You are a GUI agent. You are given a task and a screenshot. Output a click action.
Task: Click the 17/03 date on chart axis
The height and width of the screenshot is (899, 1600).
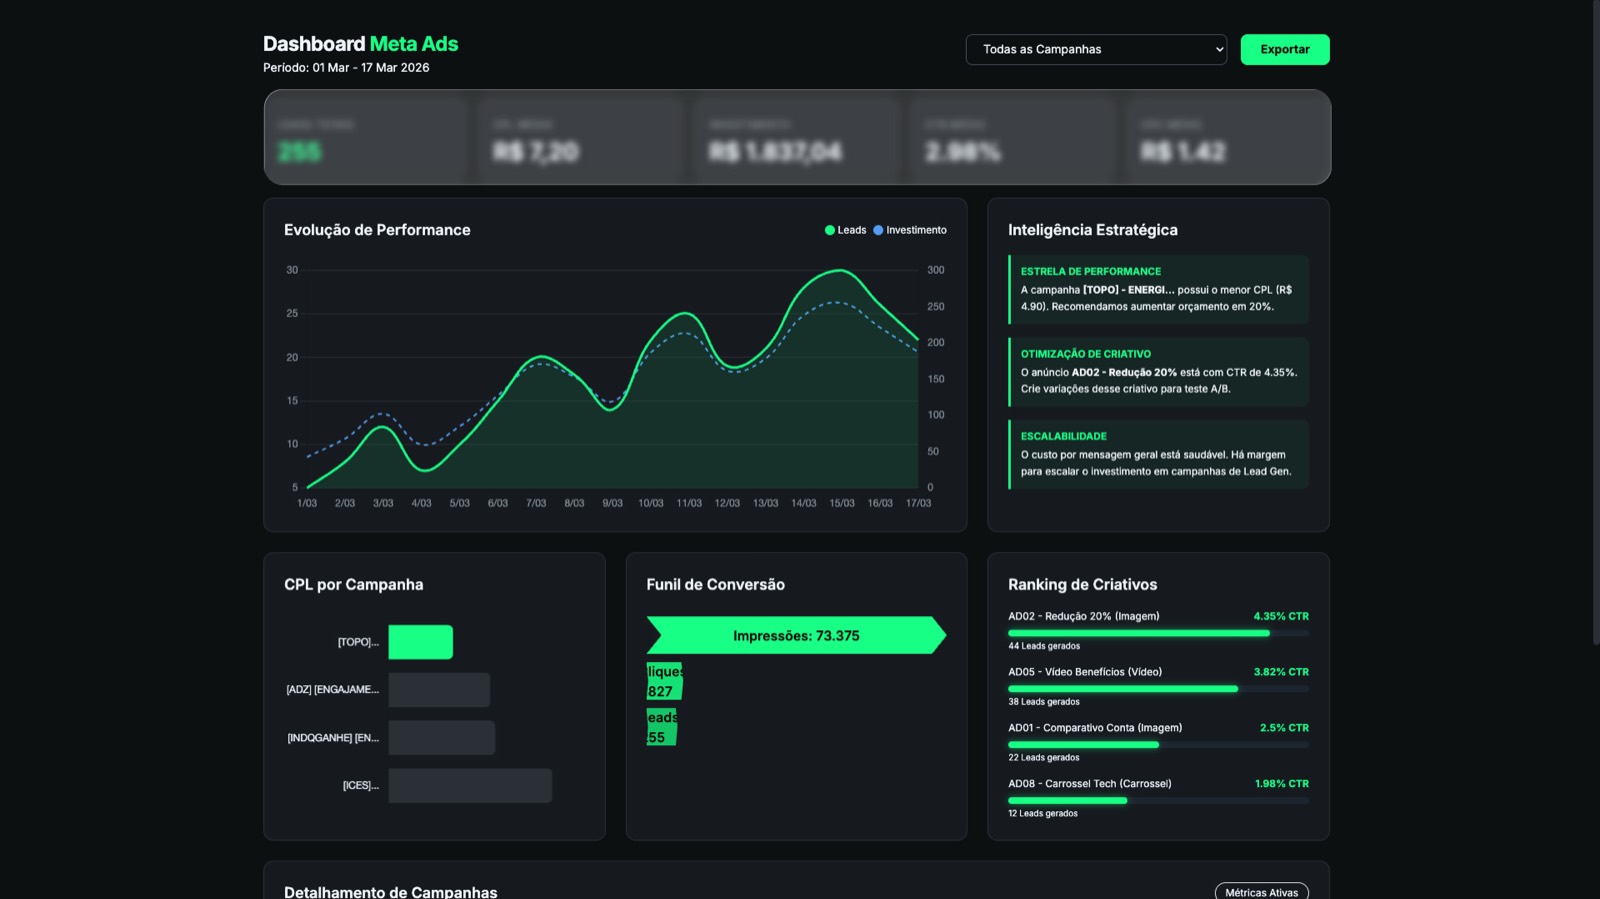click(918, 503)
